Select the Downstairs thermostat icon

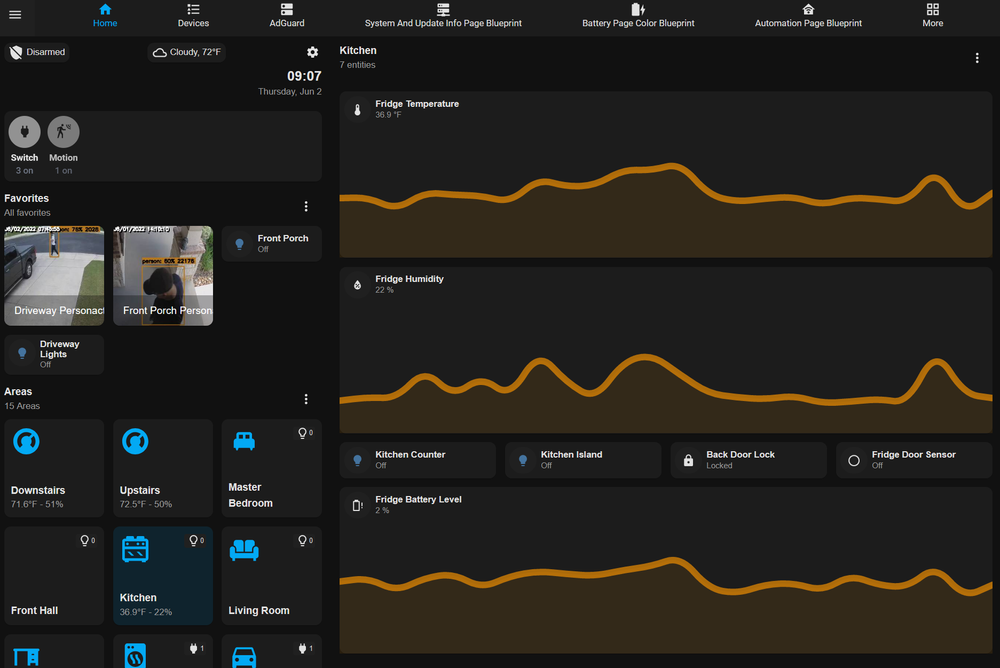click(x=26, y=441)
